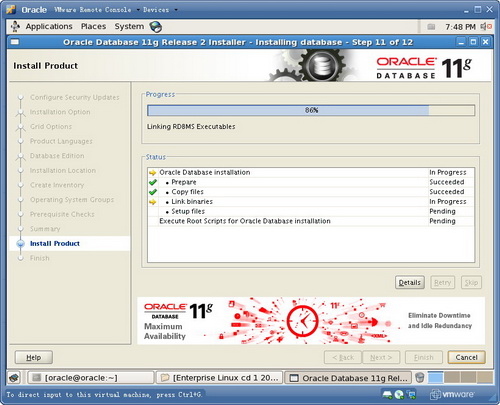
Task: Open the Applications menu
Action: (x=49, y=26)
